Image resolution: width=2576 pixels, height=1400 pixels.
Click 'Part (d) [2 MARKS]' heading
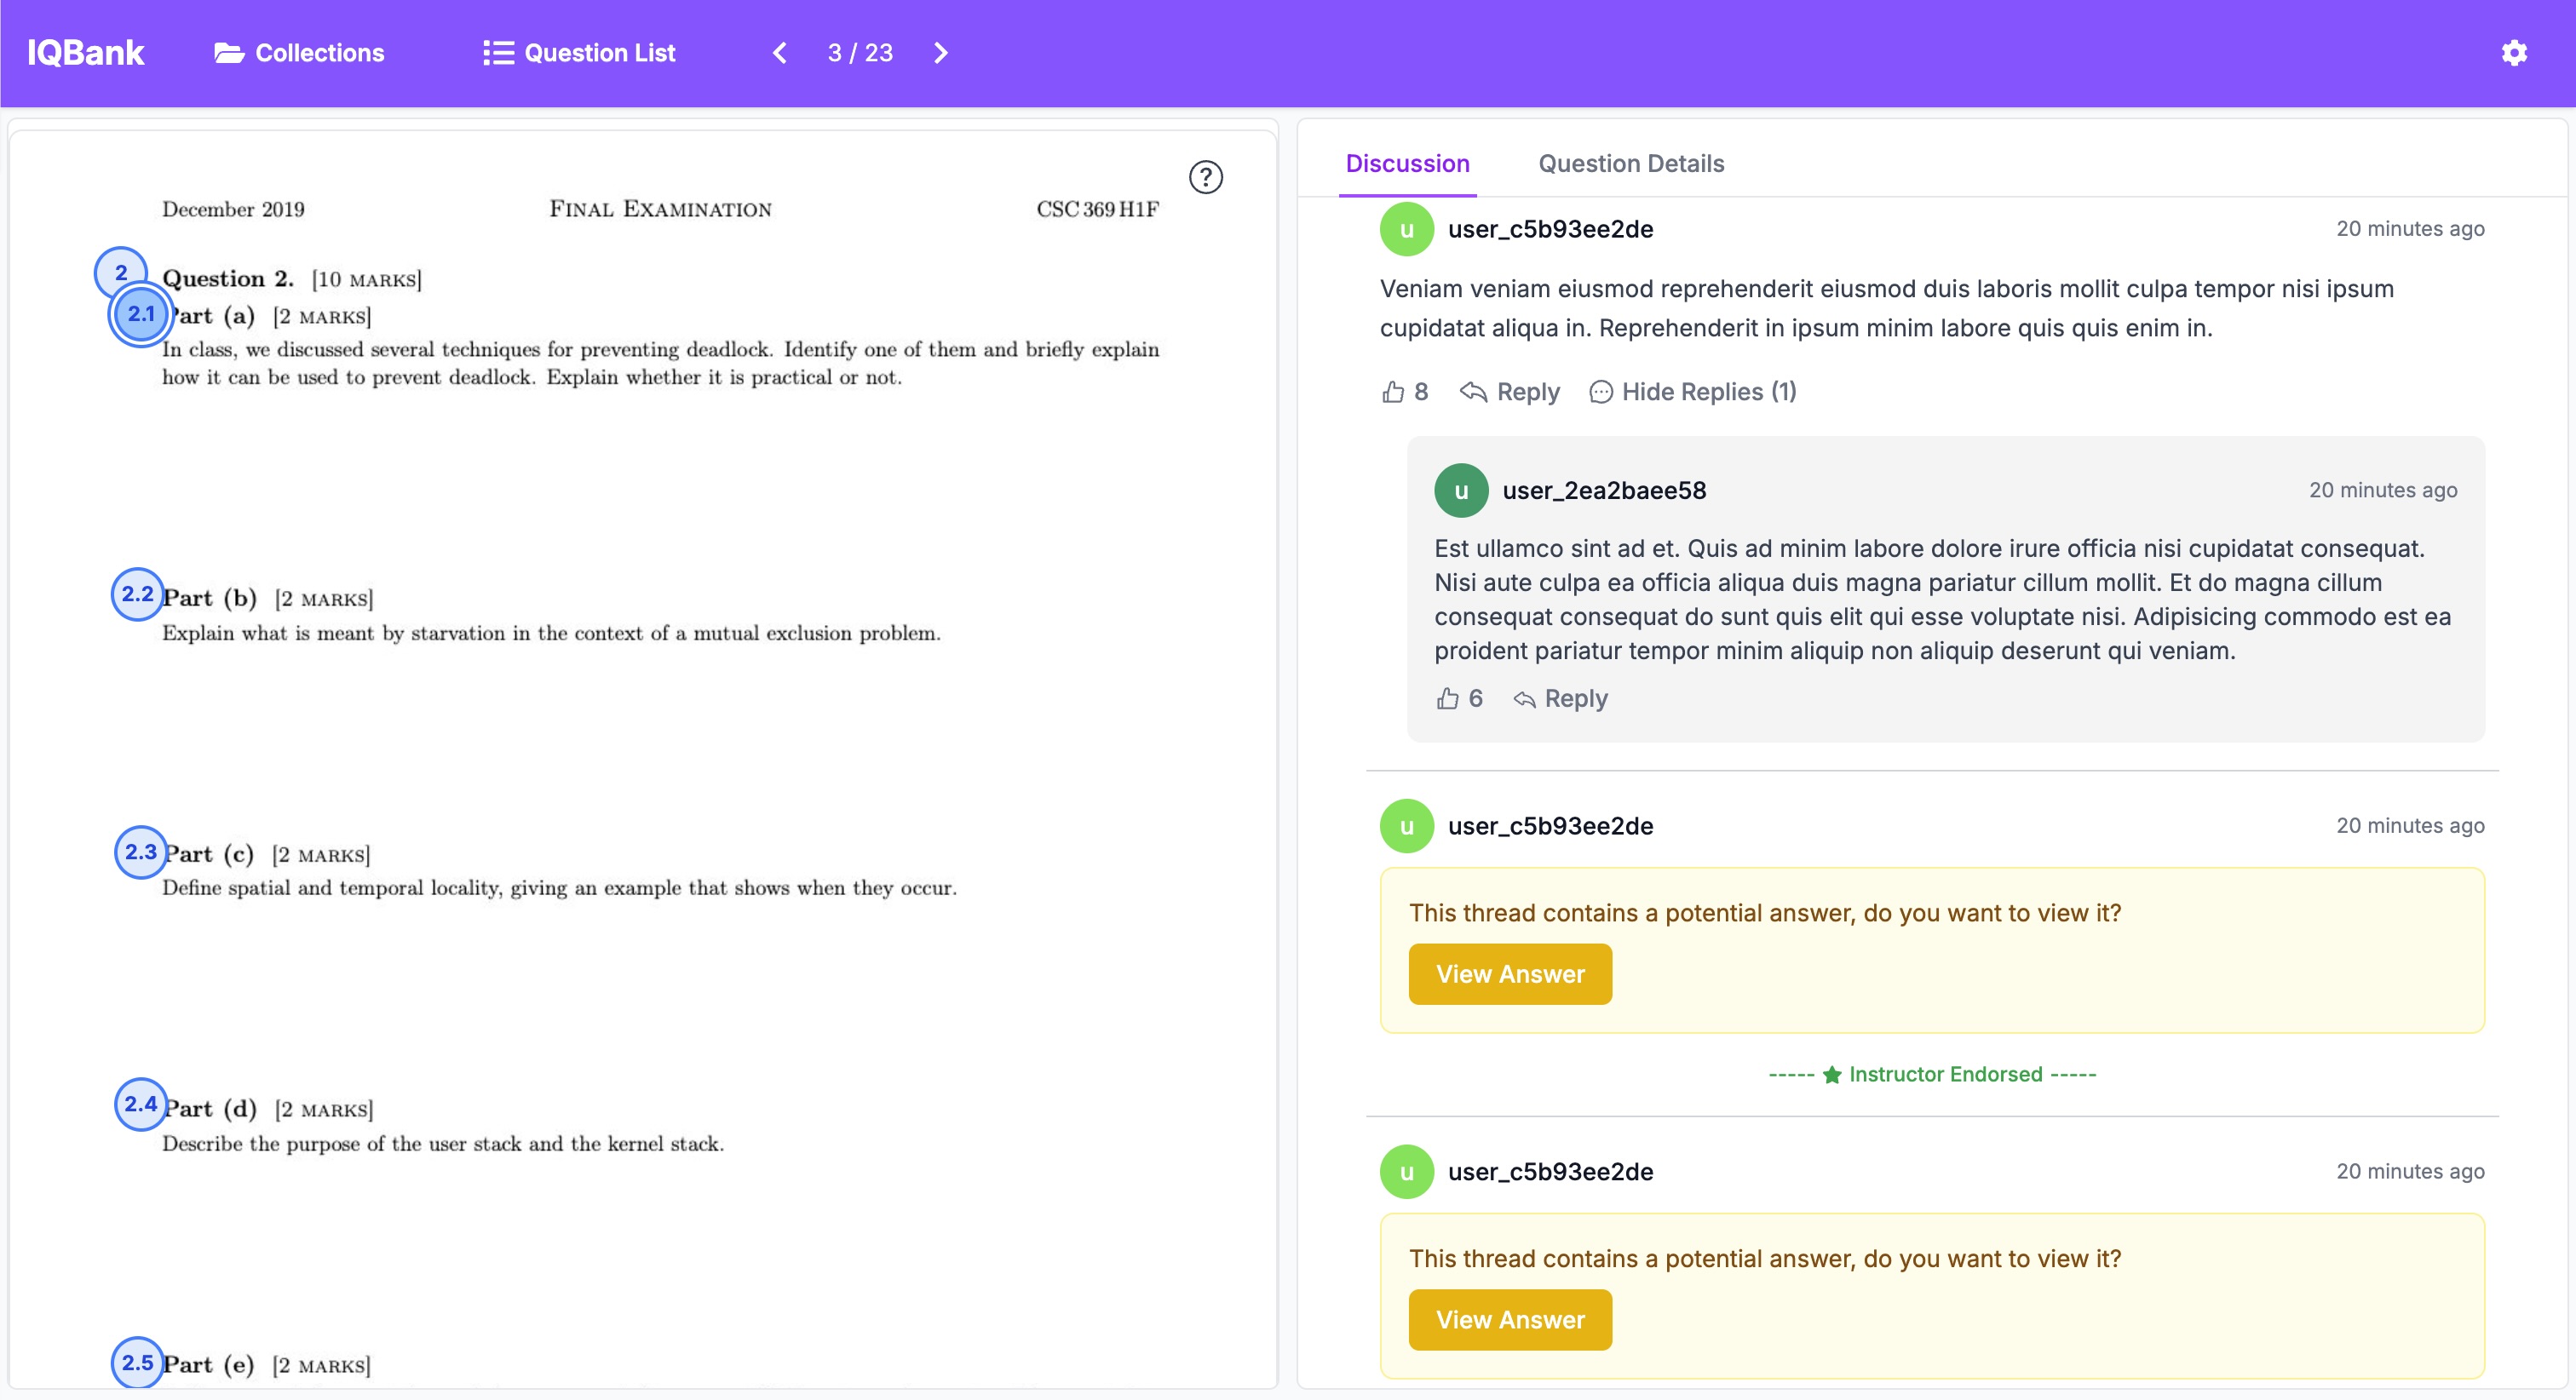coord(268,1109)
